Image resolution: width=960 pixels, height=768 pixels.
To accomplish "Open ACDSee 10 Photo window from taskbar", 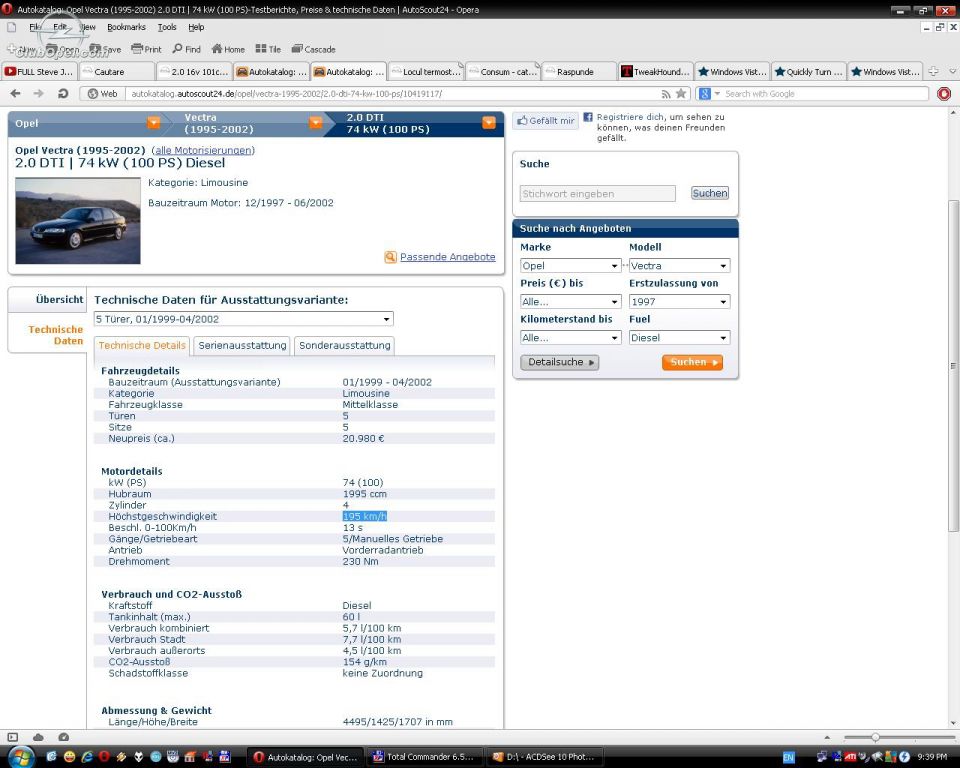I will tap(546, 757).
